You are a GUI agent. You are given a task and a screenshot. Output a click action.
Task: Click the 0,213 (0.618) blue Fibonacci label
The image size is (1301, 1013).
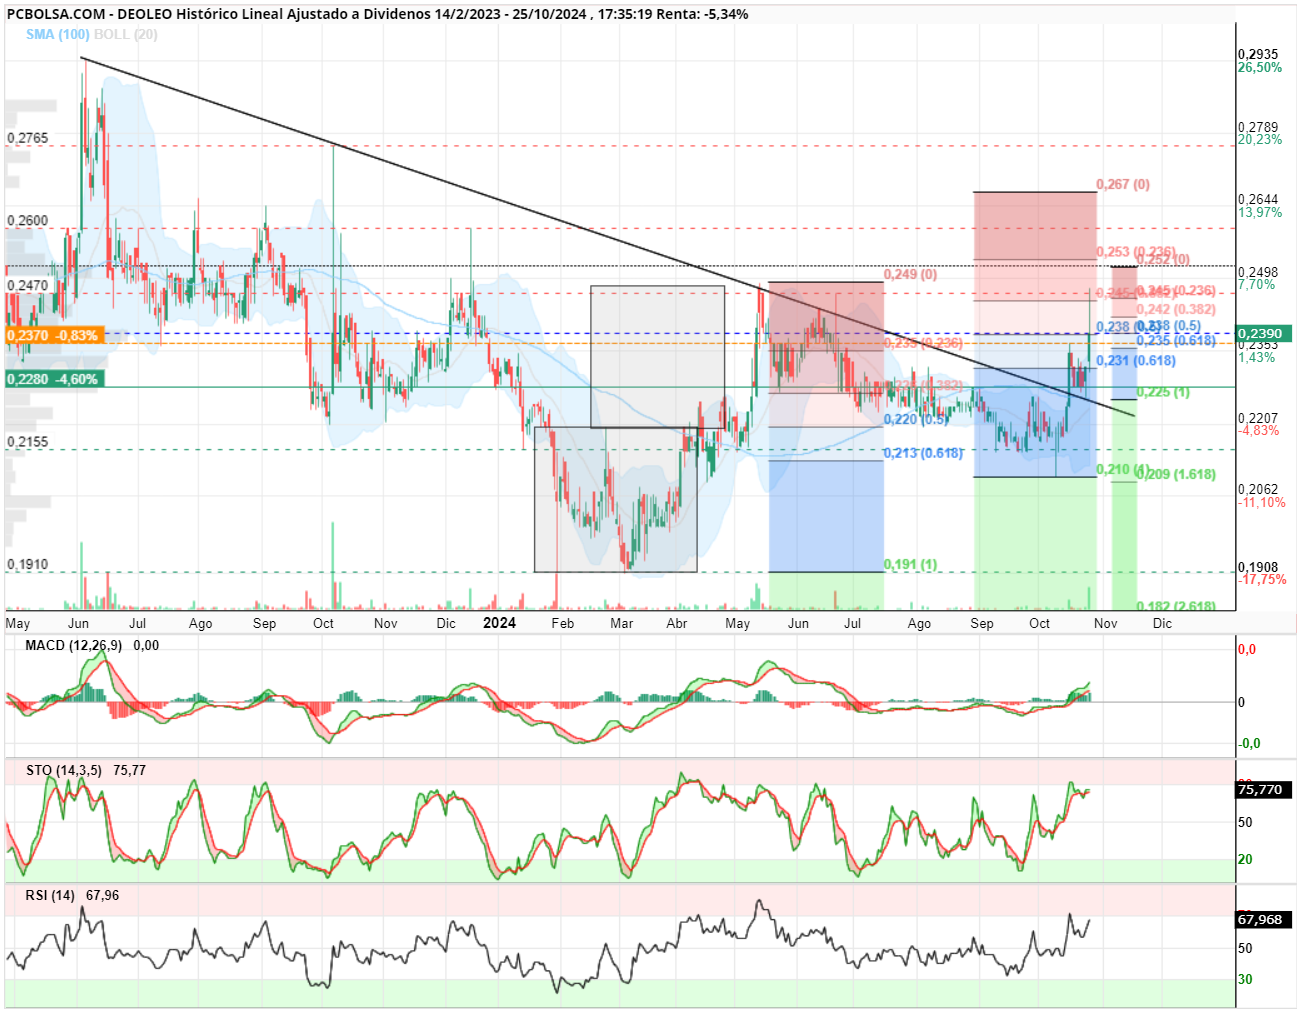click(x=923, y=453)
